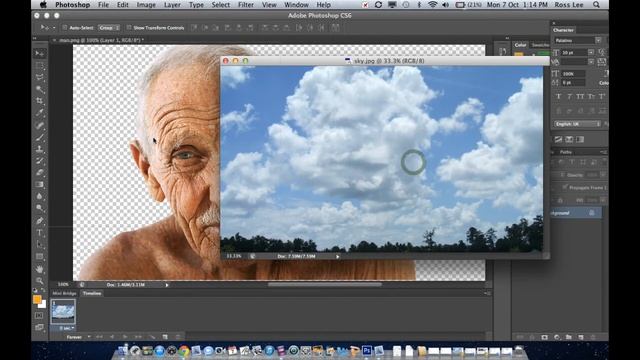Create a new layer in Layers panel

click(x=581, y=338)
